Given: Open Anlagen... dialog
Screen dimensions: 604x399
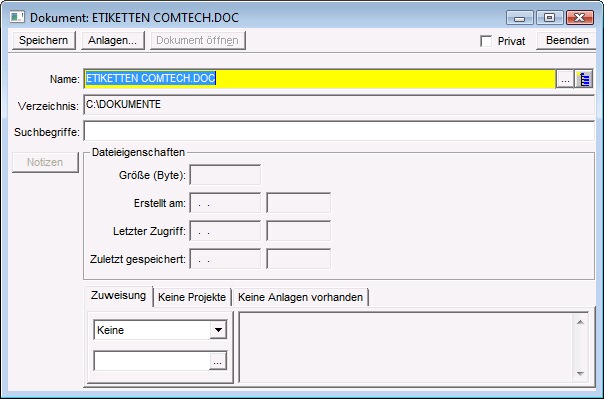Looking at the screenshot, I should tap(112, 40).
